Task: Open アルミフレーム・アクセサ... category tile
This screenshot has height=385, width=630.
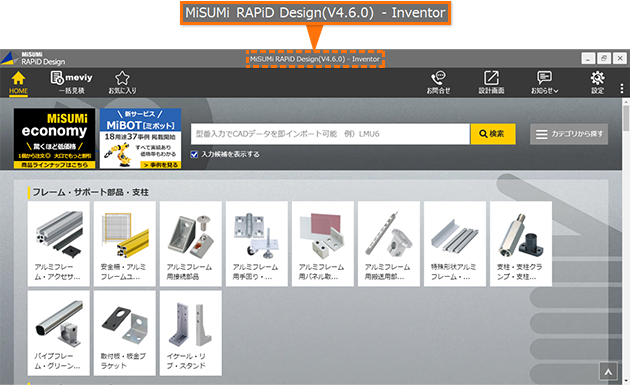Action: click(x=59, y=244)
